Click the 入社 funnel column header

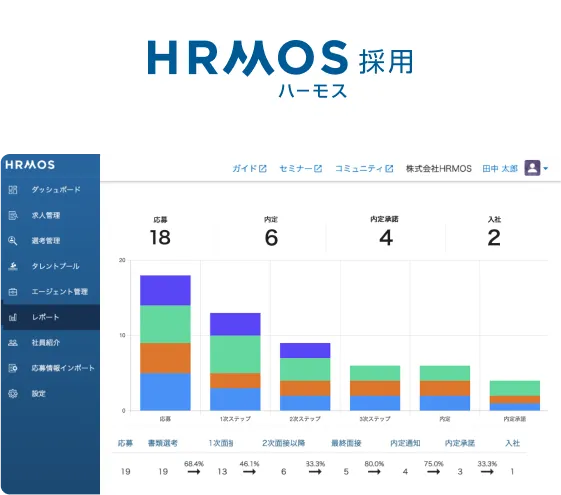coord(512,443)
